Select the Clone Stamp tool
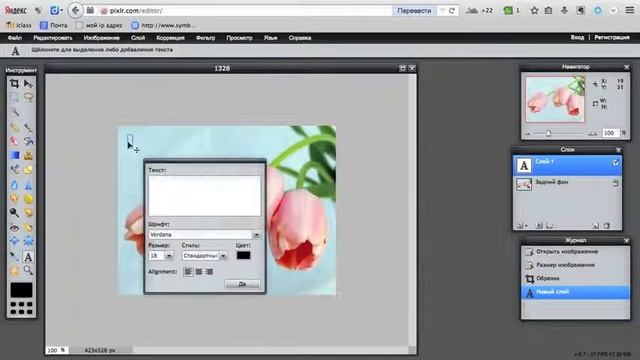 coord(28,156)
